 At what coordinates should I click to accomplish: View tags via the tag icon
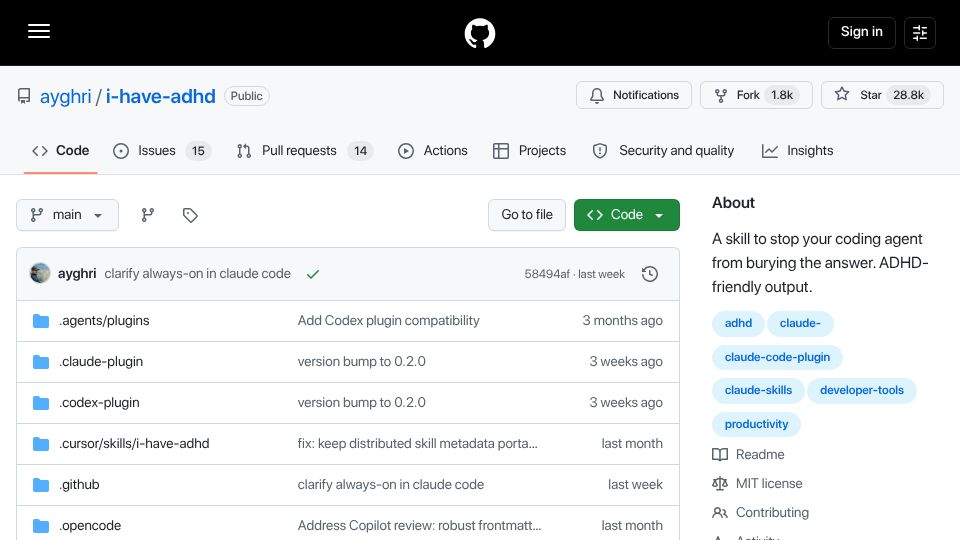click(190, 215)
